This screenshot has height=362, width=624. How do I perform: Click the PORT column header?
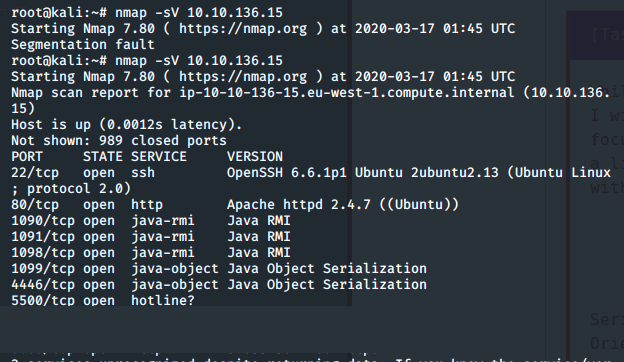[x=27, y=157]
